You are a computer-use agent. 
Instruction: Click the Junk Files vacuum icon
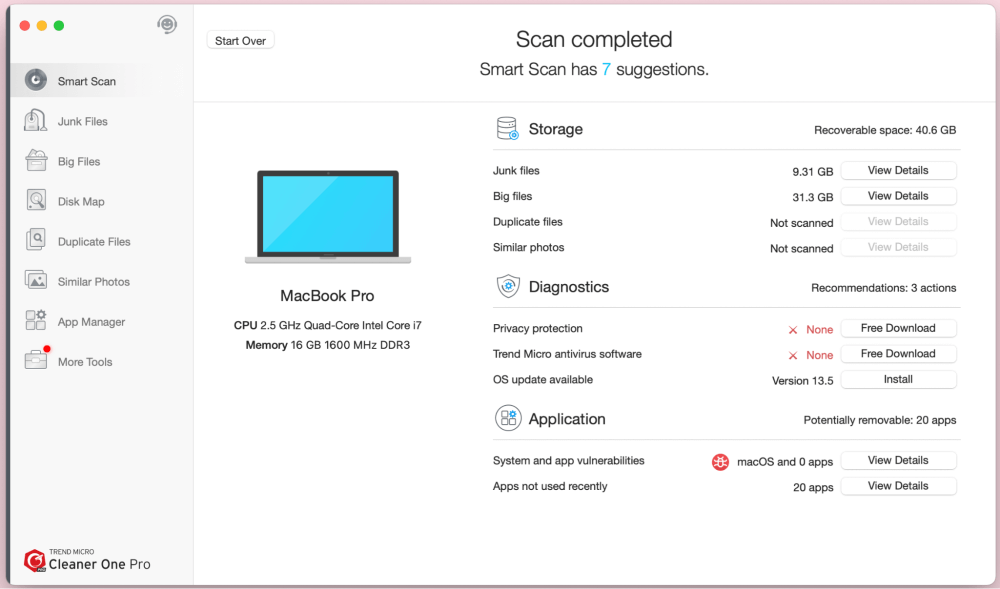click(35, 120)
